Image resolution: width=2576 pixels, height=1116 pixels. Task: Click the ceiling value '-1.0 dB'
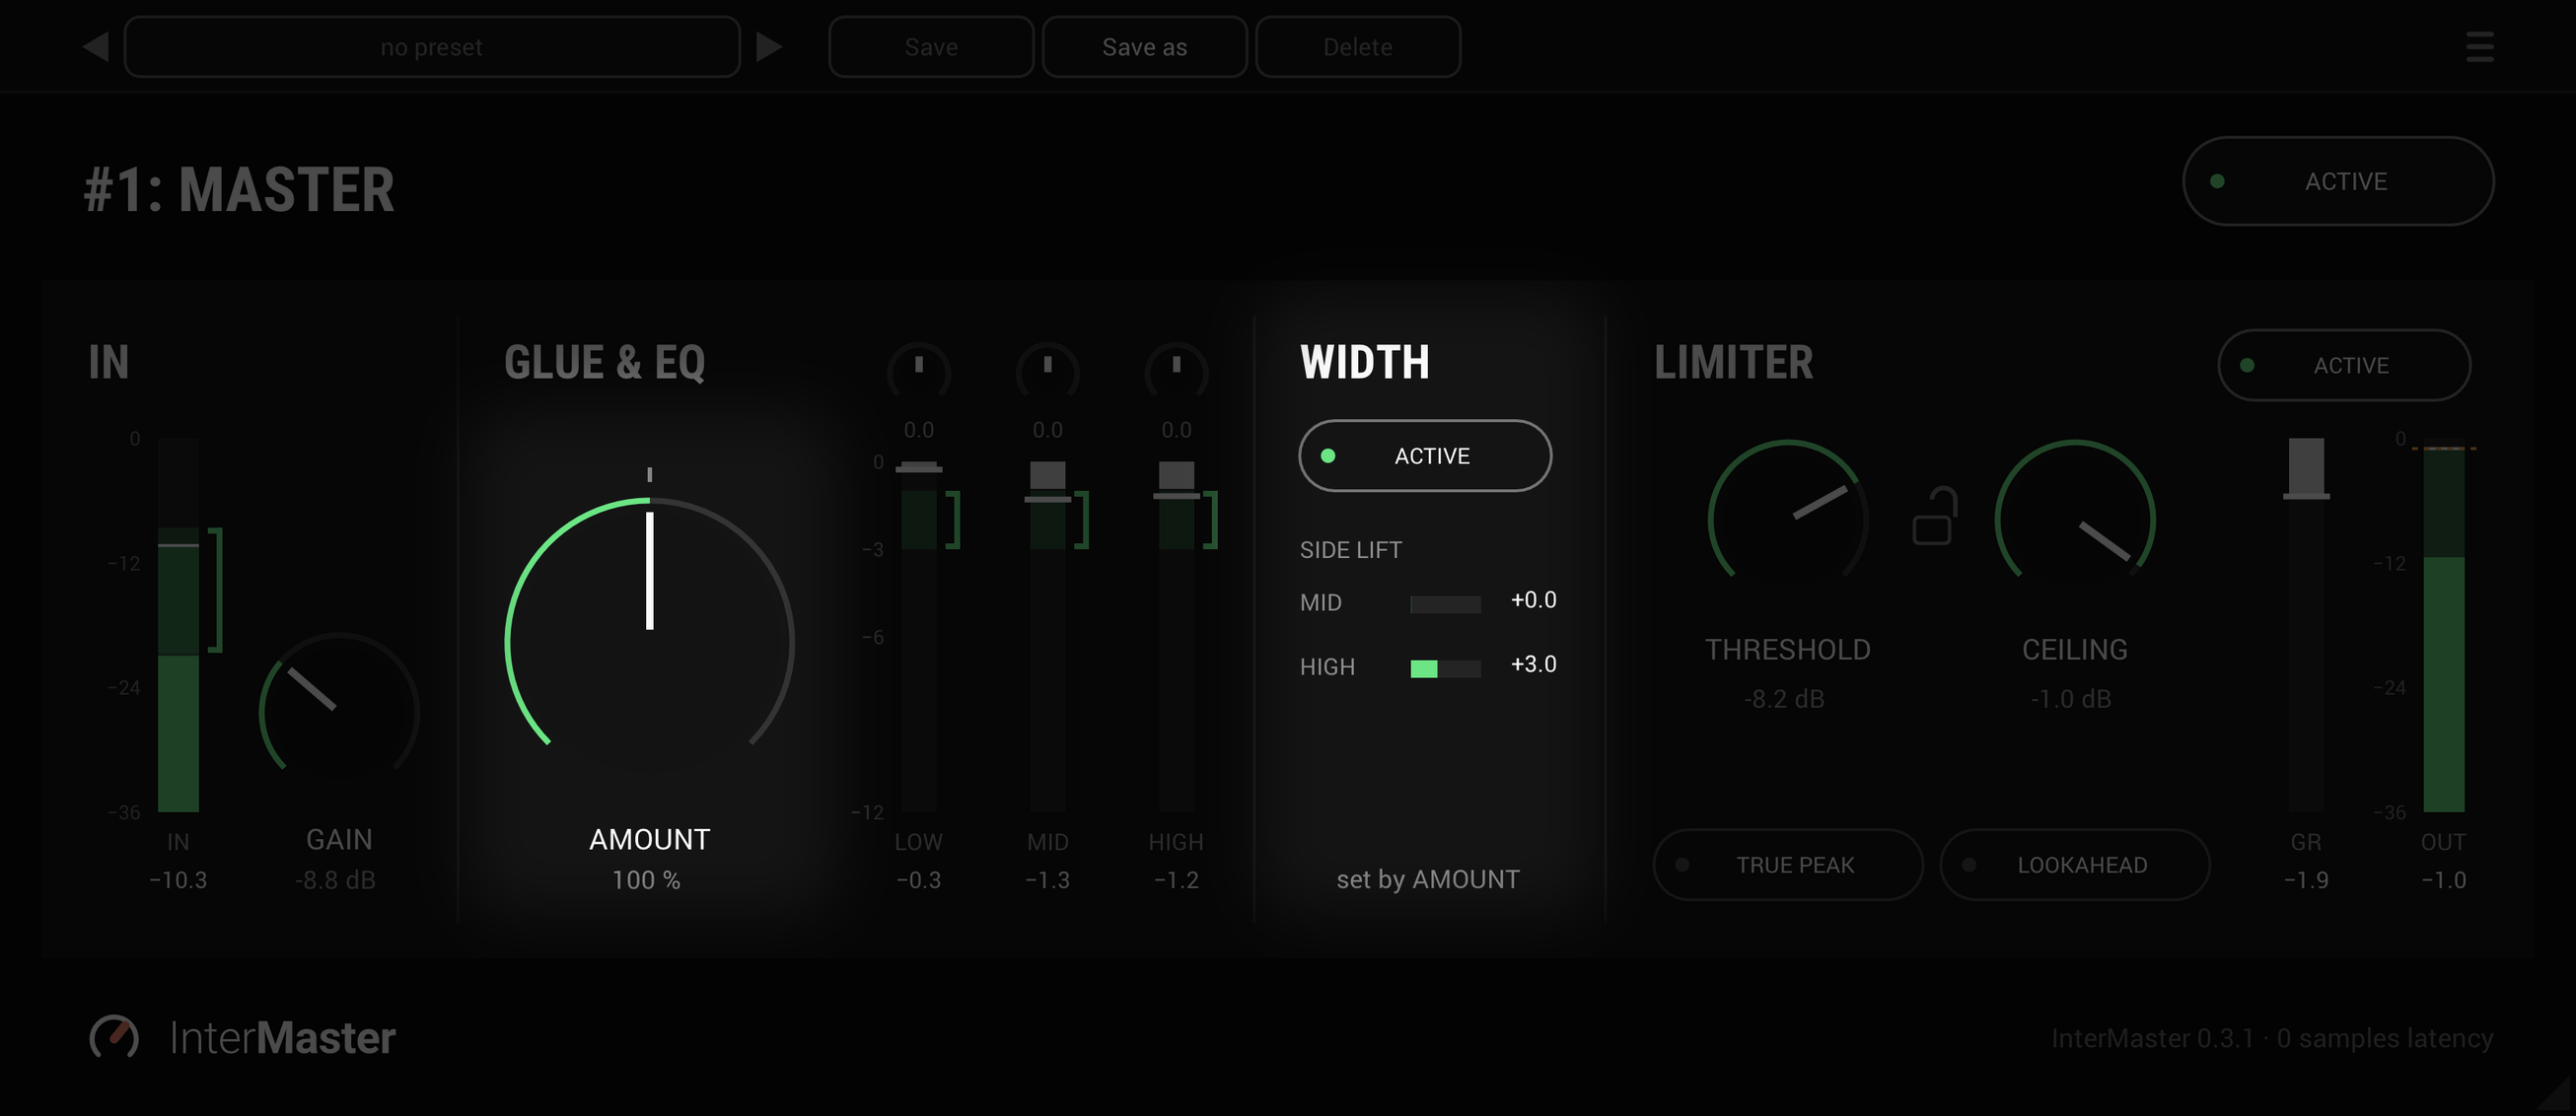[x=2070, y=699]
